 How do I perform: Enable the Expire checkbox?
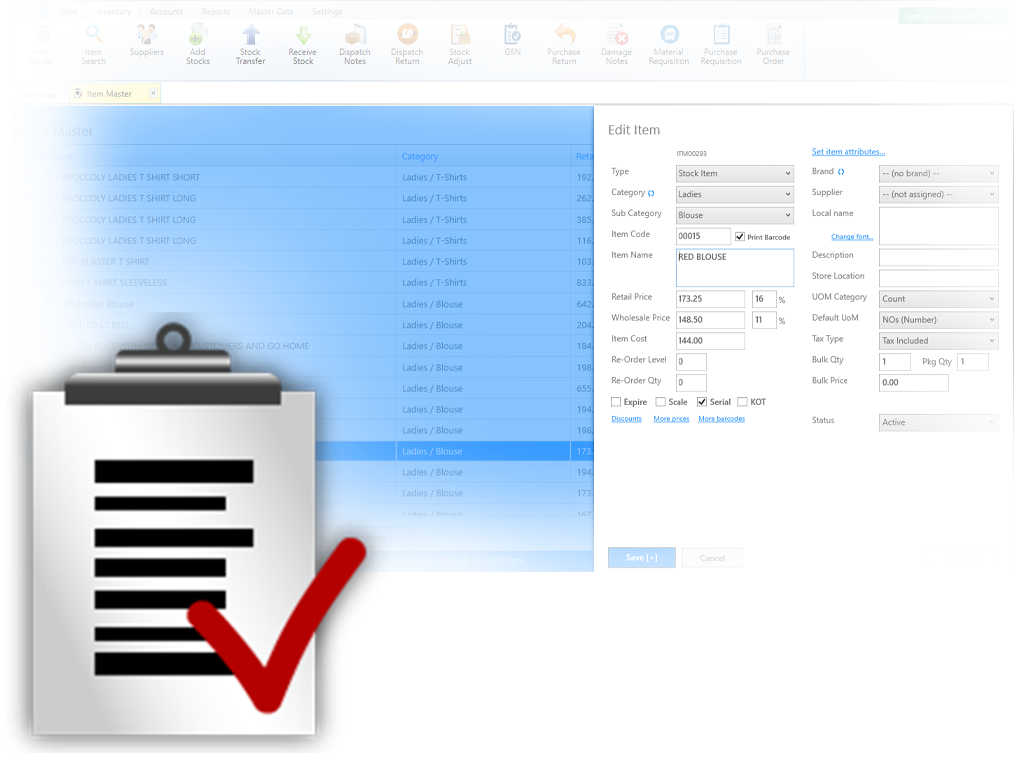click(x=616, y=401)
